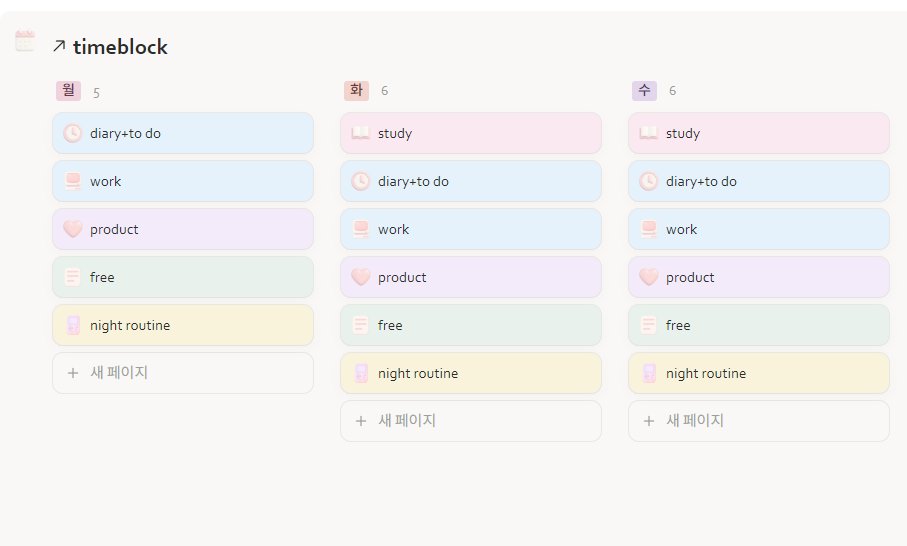Add new page in 수 column
Screen dimensions: 907x546
point(759,421)
